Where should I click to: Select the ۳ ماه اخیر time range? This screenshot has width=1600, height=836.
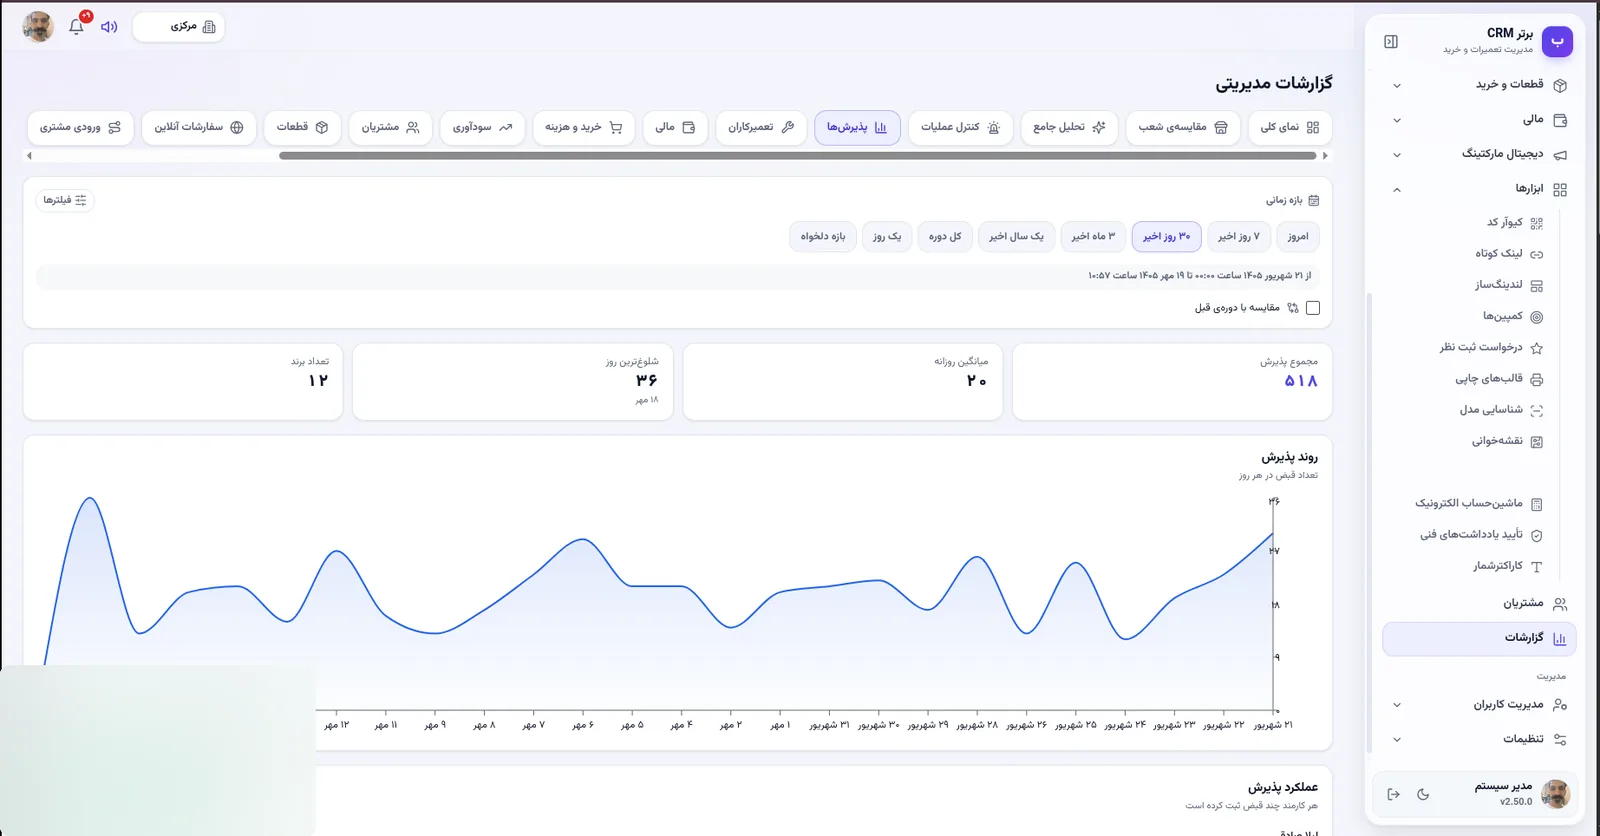1093,237
